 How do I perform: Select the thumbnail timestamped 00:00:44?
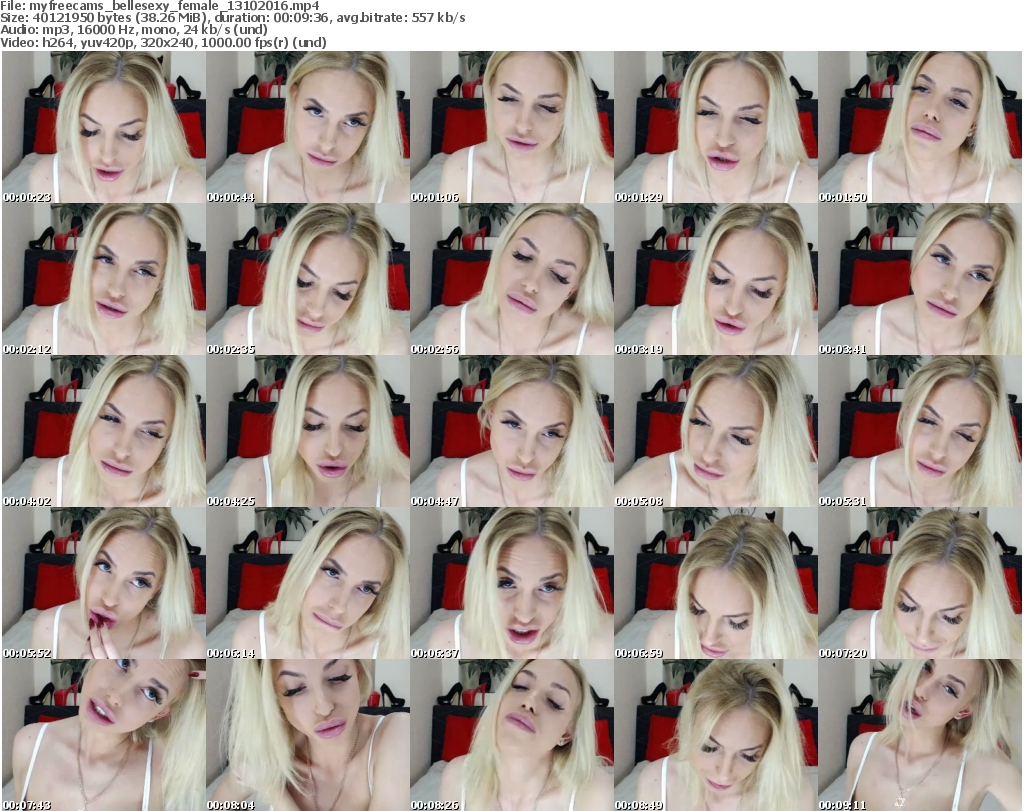(x=308, y=127)
